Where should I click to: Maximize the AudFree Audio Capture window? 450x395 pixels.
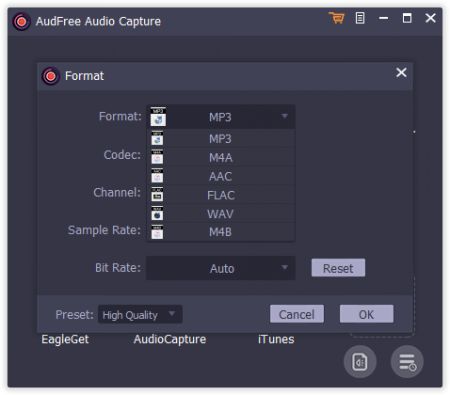[x=407, y=18]
